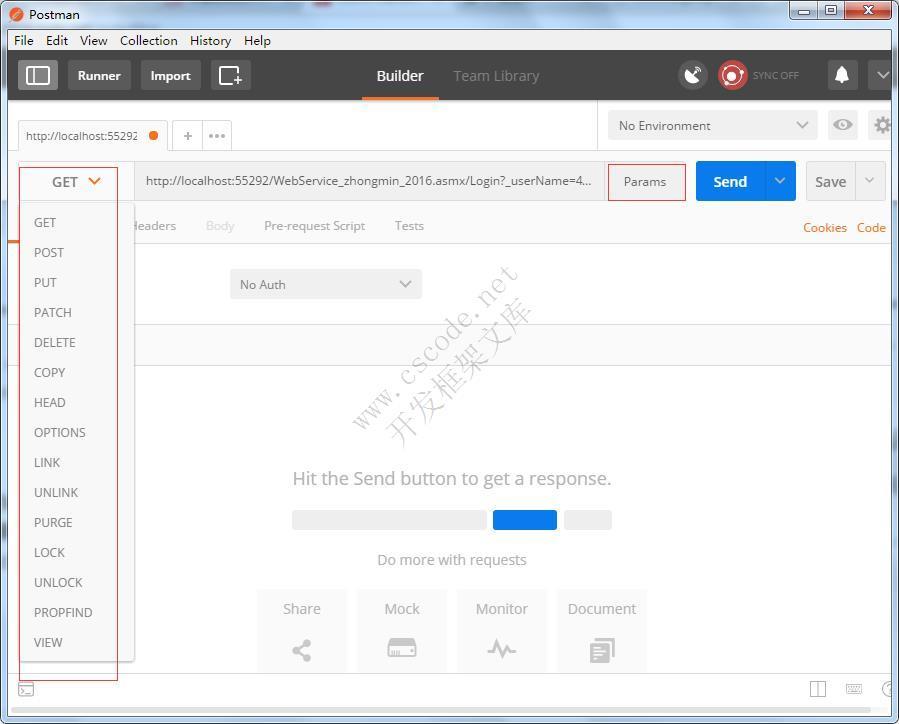Select POST from the method list
The image size is (899, 724).
49,252
